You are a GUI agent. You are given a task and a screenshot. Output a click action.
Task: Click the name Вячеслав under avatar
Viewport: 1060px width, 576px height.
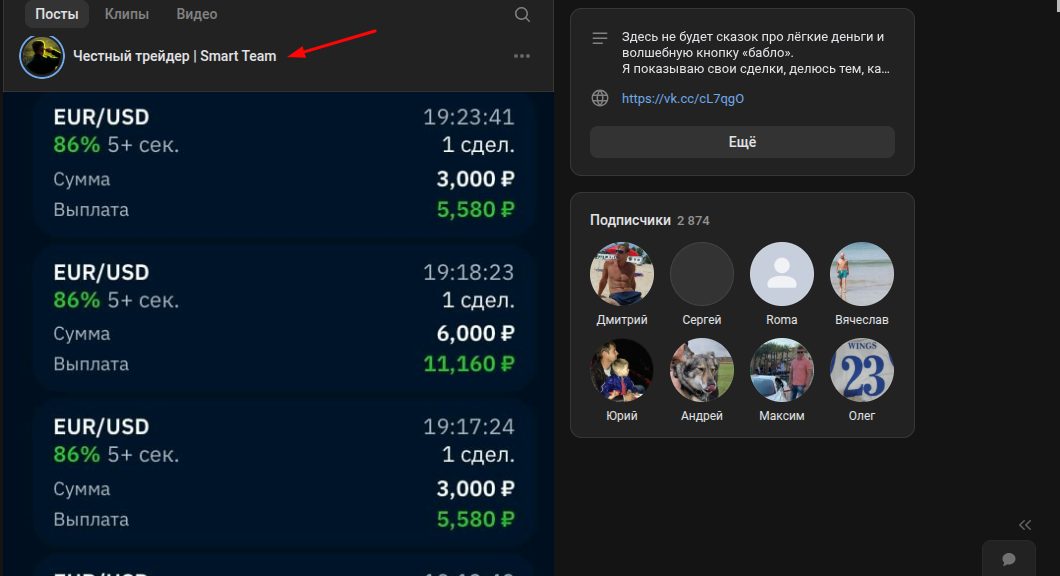point(862,320)
